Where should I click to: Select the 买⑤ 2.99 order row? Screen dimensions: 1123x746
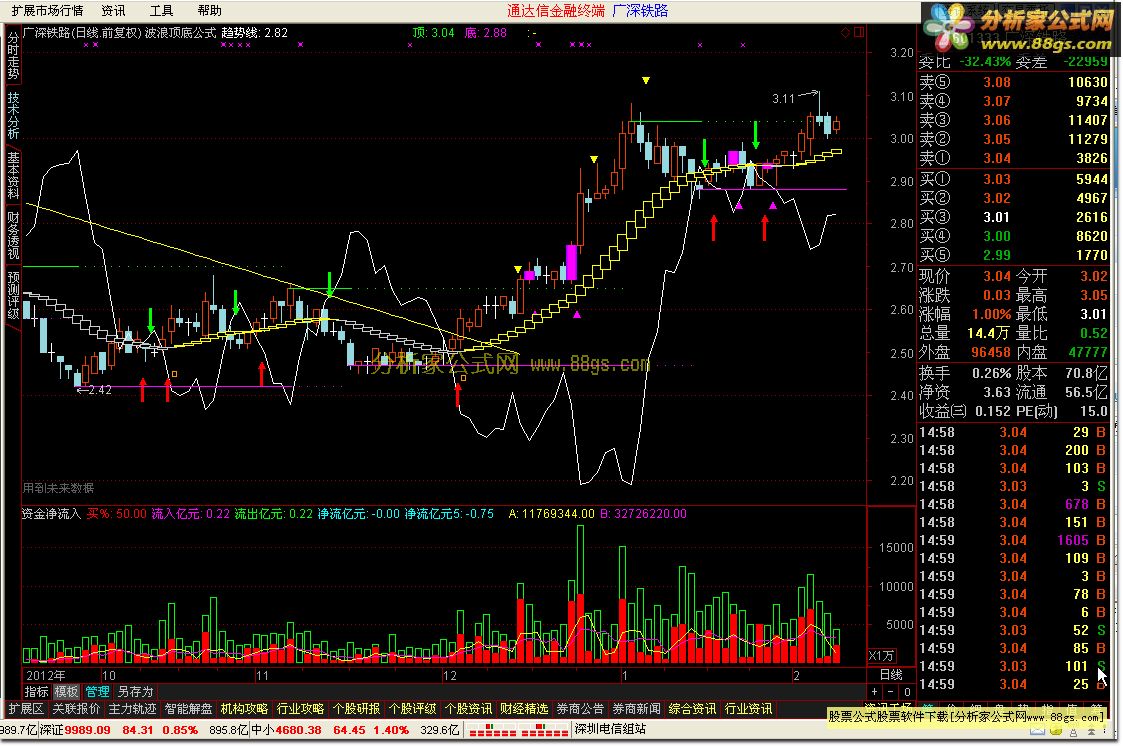pos(1013,255)
